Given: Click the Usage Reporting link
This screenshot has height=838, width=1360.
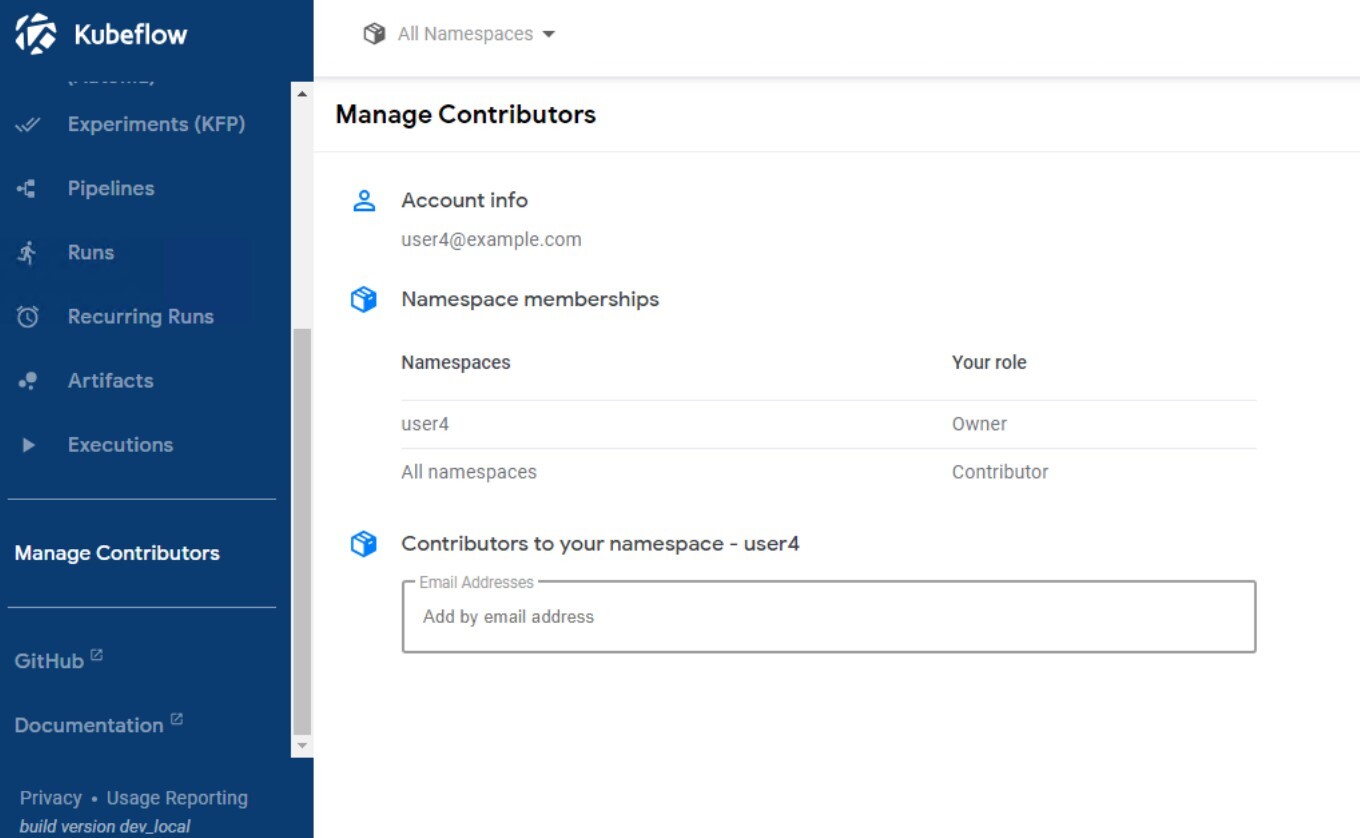Looking at the screenshot, I should coord(179,797).
